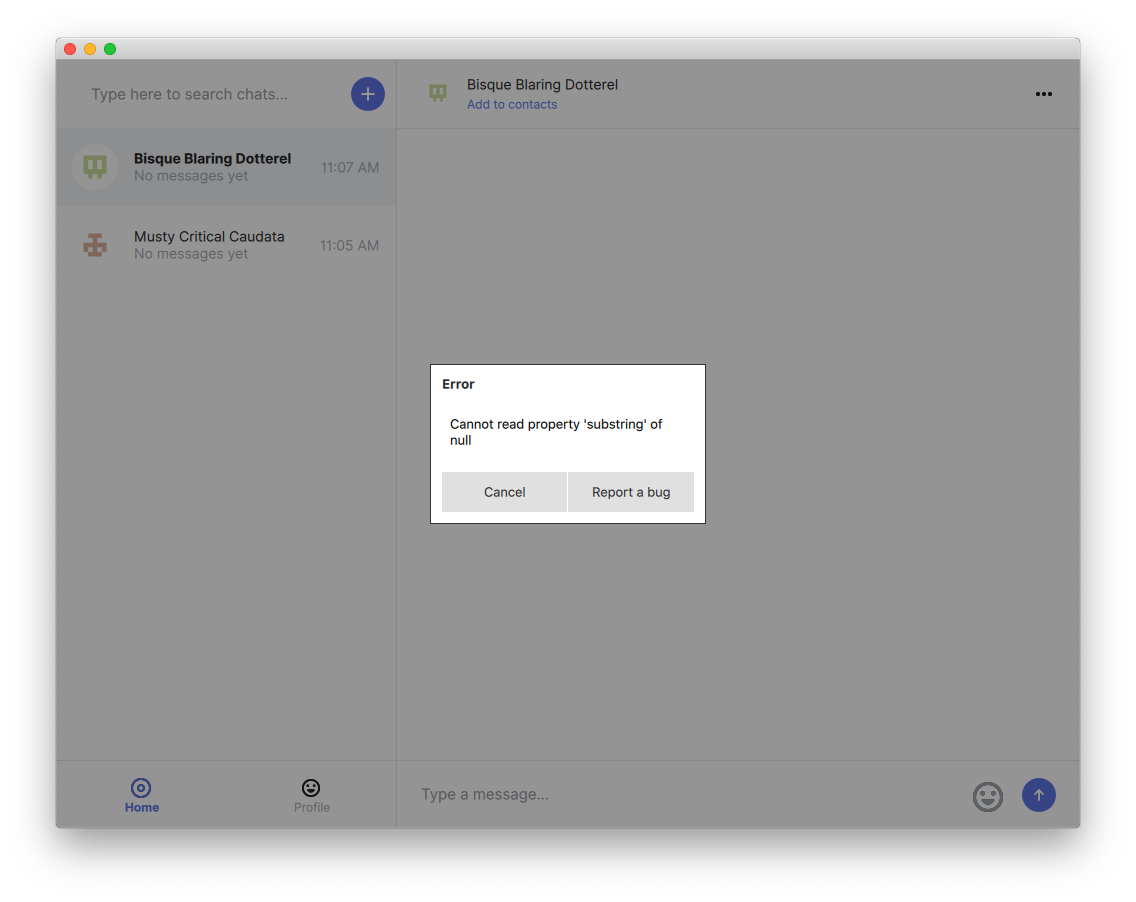
Task: Minimize the window with yellow button
Action: pyautogui.click(x=90, y=49)
